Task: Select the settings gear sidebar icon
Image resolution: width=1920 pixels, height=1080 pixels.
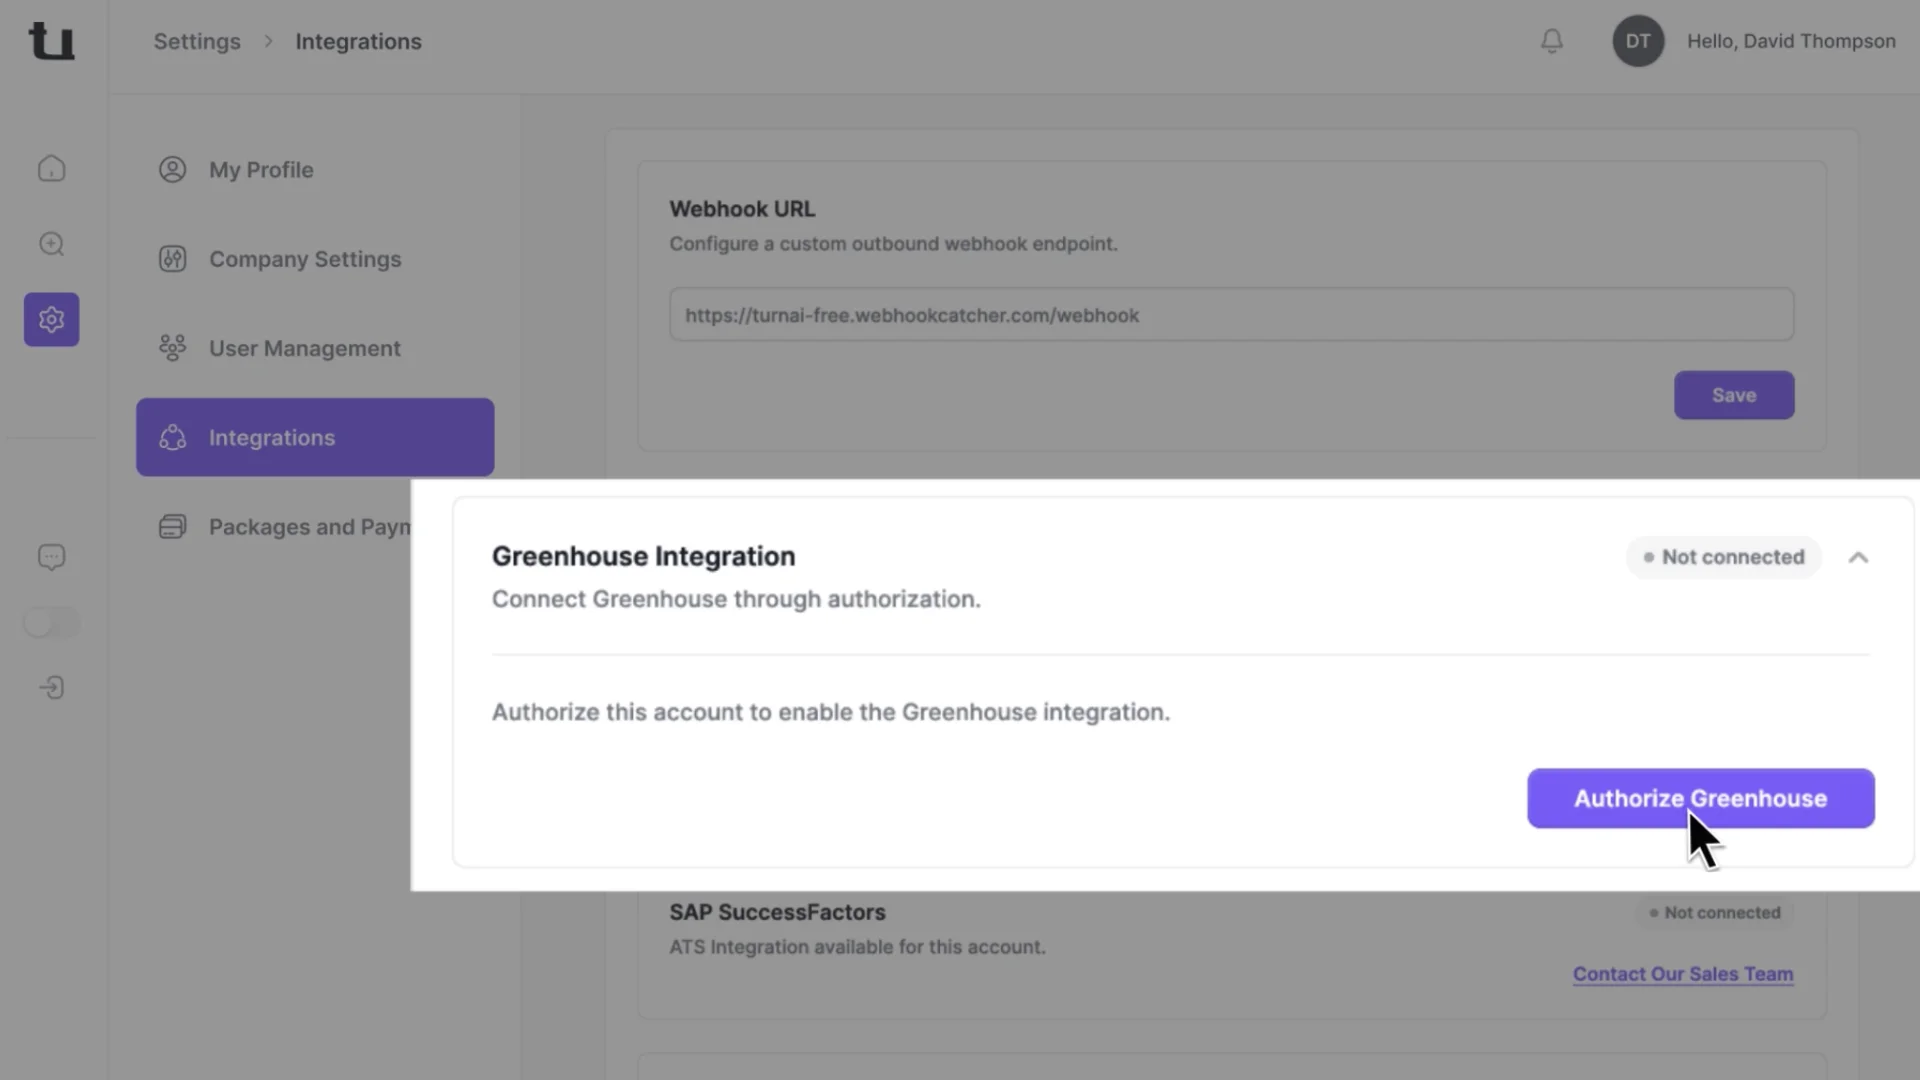Action: 51,319
